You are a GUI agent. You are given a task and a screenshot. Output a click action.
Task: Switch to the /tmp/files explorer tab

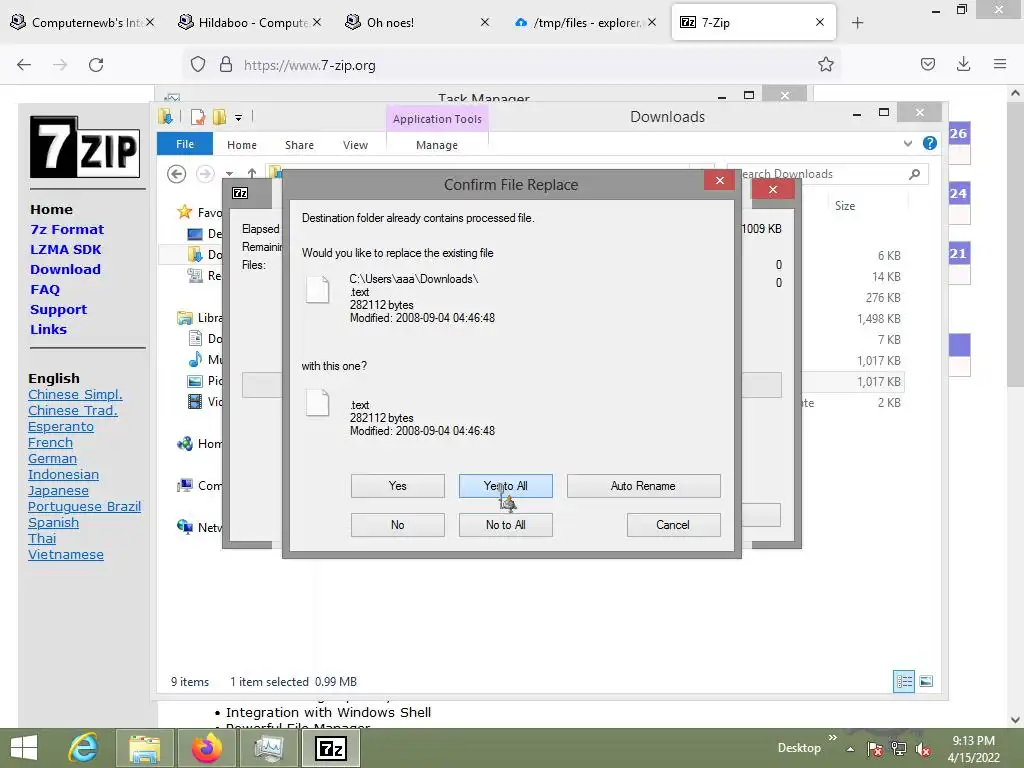(x=585, y=22)
